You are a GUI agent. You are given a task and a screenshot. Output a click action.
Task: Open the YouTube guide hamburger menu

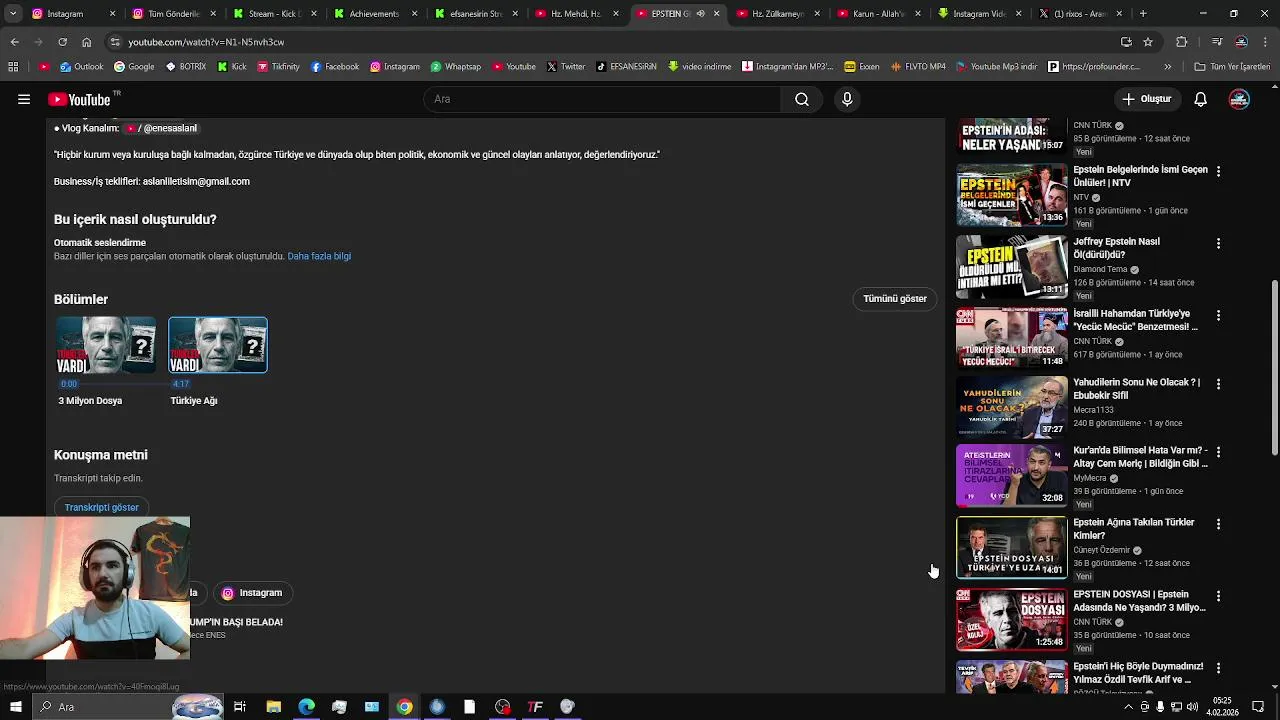23,99
